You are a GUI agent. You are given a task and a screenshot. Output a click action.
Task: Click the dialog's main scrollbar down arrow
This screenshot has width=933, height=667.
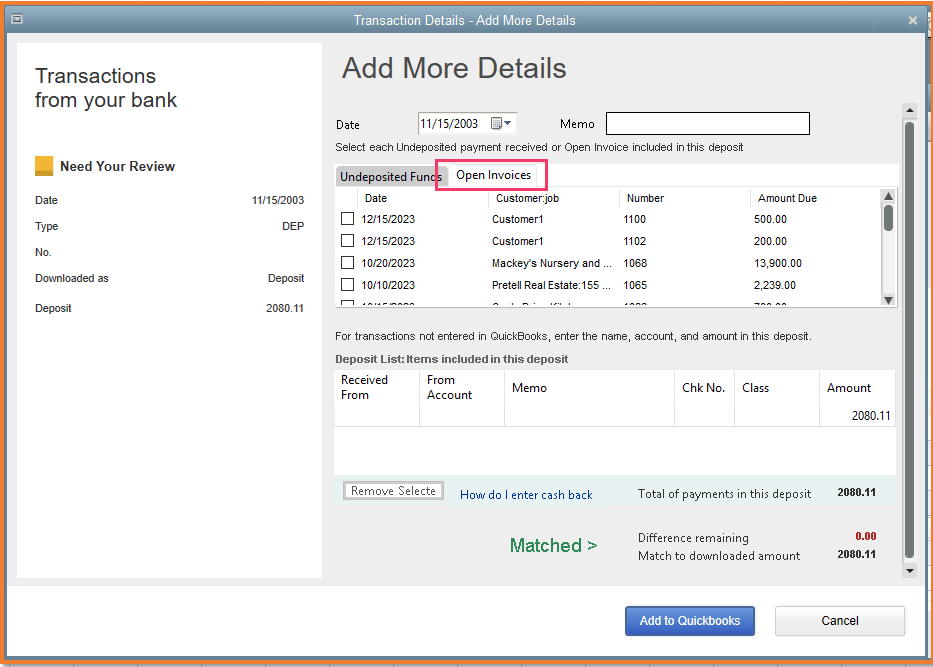tap(909, 570)
